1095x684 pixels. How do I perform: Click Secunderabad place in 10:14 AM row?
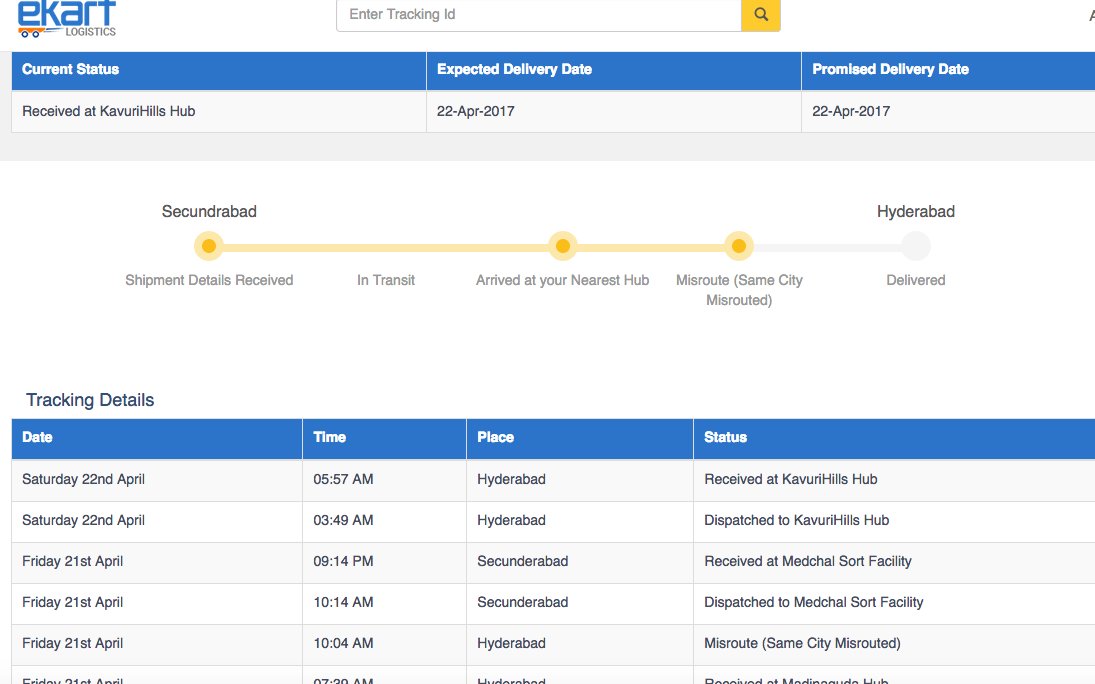[522, 602]
